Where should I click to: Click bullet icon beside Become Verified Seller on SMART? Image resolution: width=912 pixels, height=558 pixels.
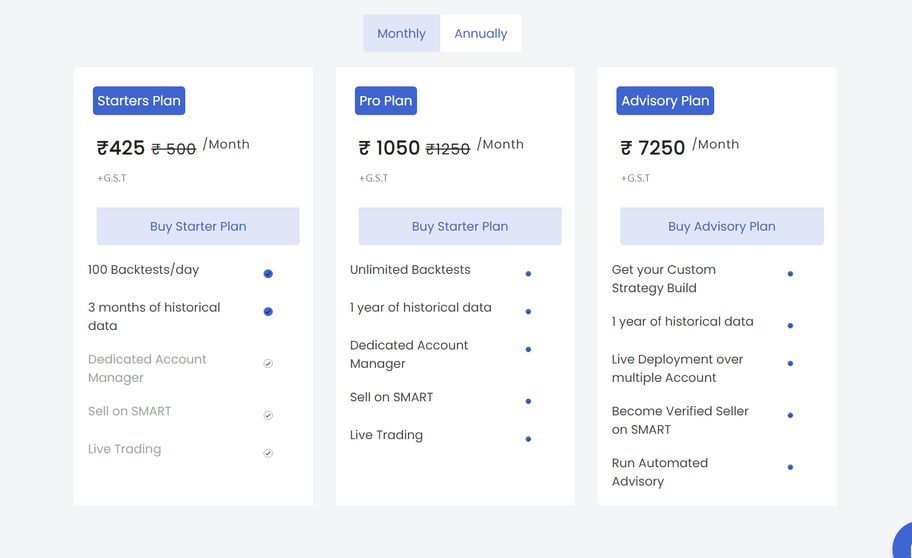[790, 415]
